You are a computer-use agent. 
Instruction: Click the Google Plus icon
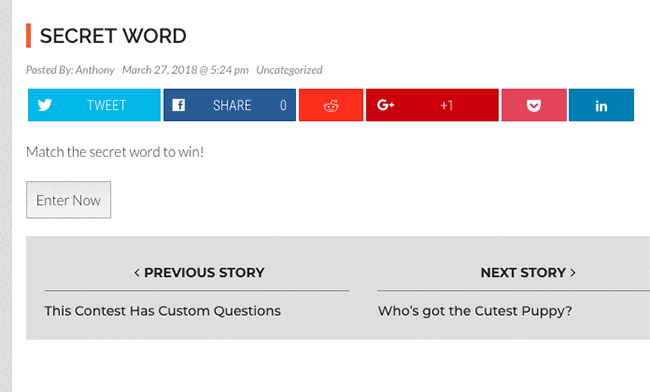[x=385, y=105]
